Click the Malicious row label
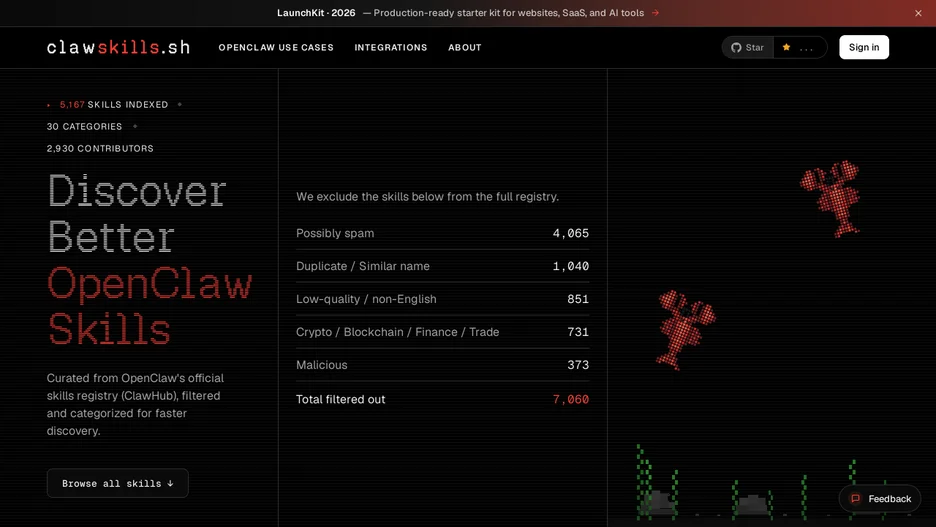 pyautogui.click(x=322, y=365)
